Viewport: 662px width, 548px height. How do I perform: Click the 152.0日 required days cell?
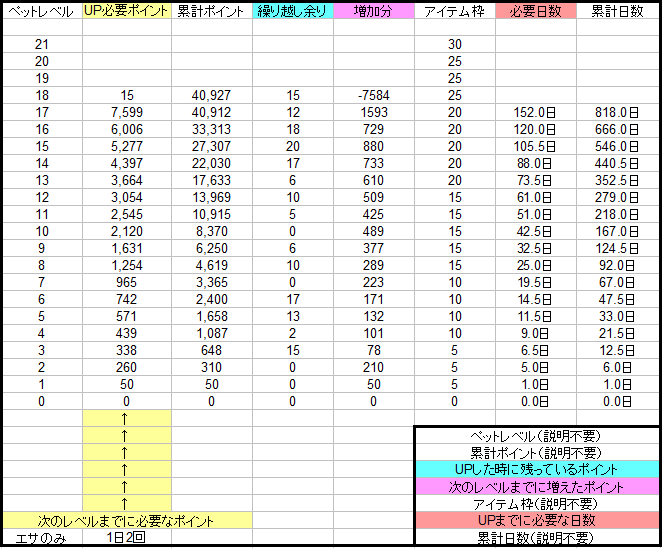click(x=536, y=112)
